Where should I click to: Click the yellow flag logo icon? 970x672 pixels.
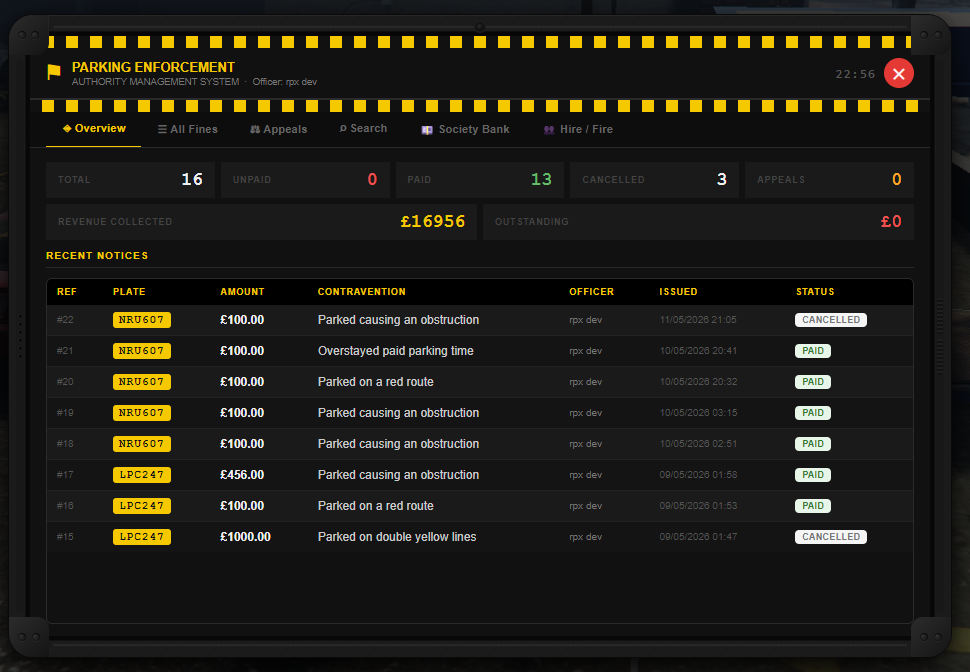tap(54, 72)
